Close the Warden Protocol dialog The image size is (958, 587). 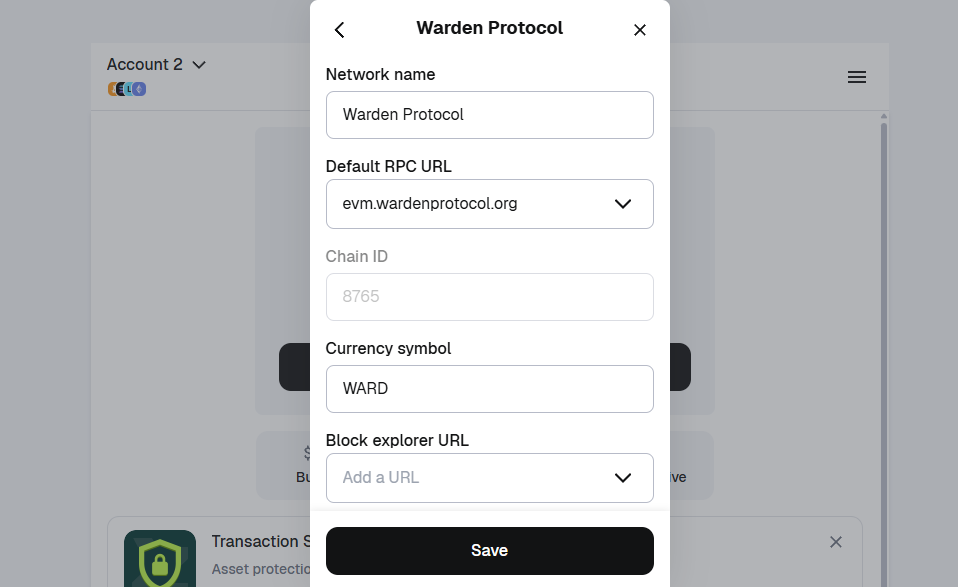(x=640, y=29)
